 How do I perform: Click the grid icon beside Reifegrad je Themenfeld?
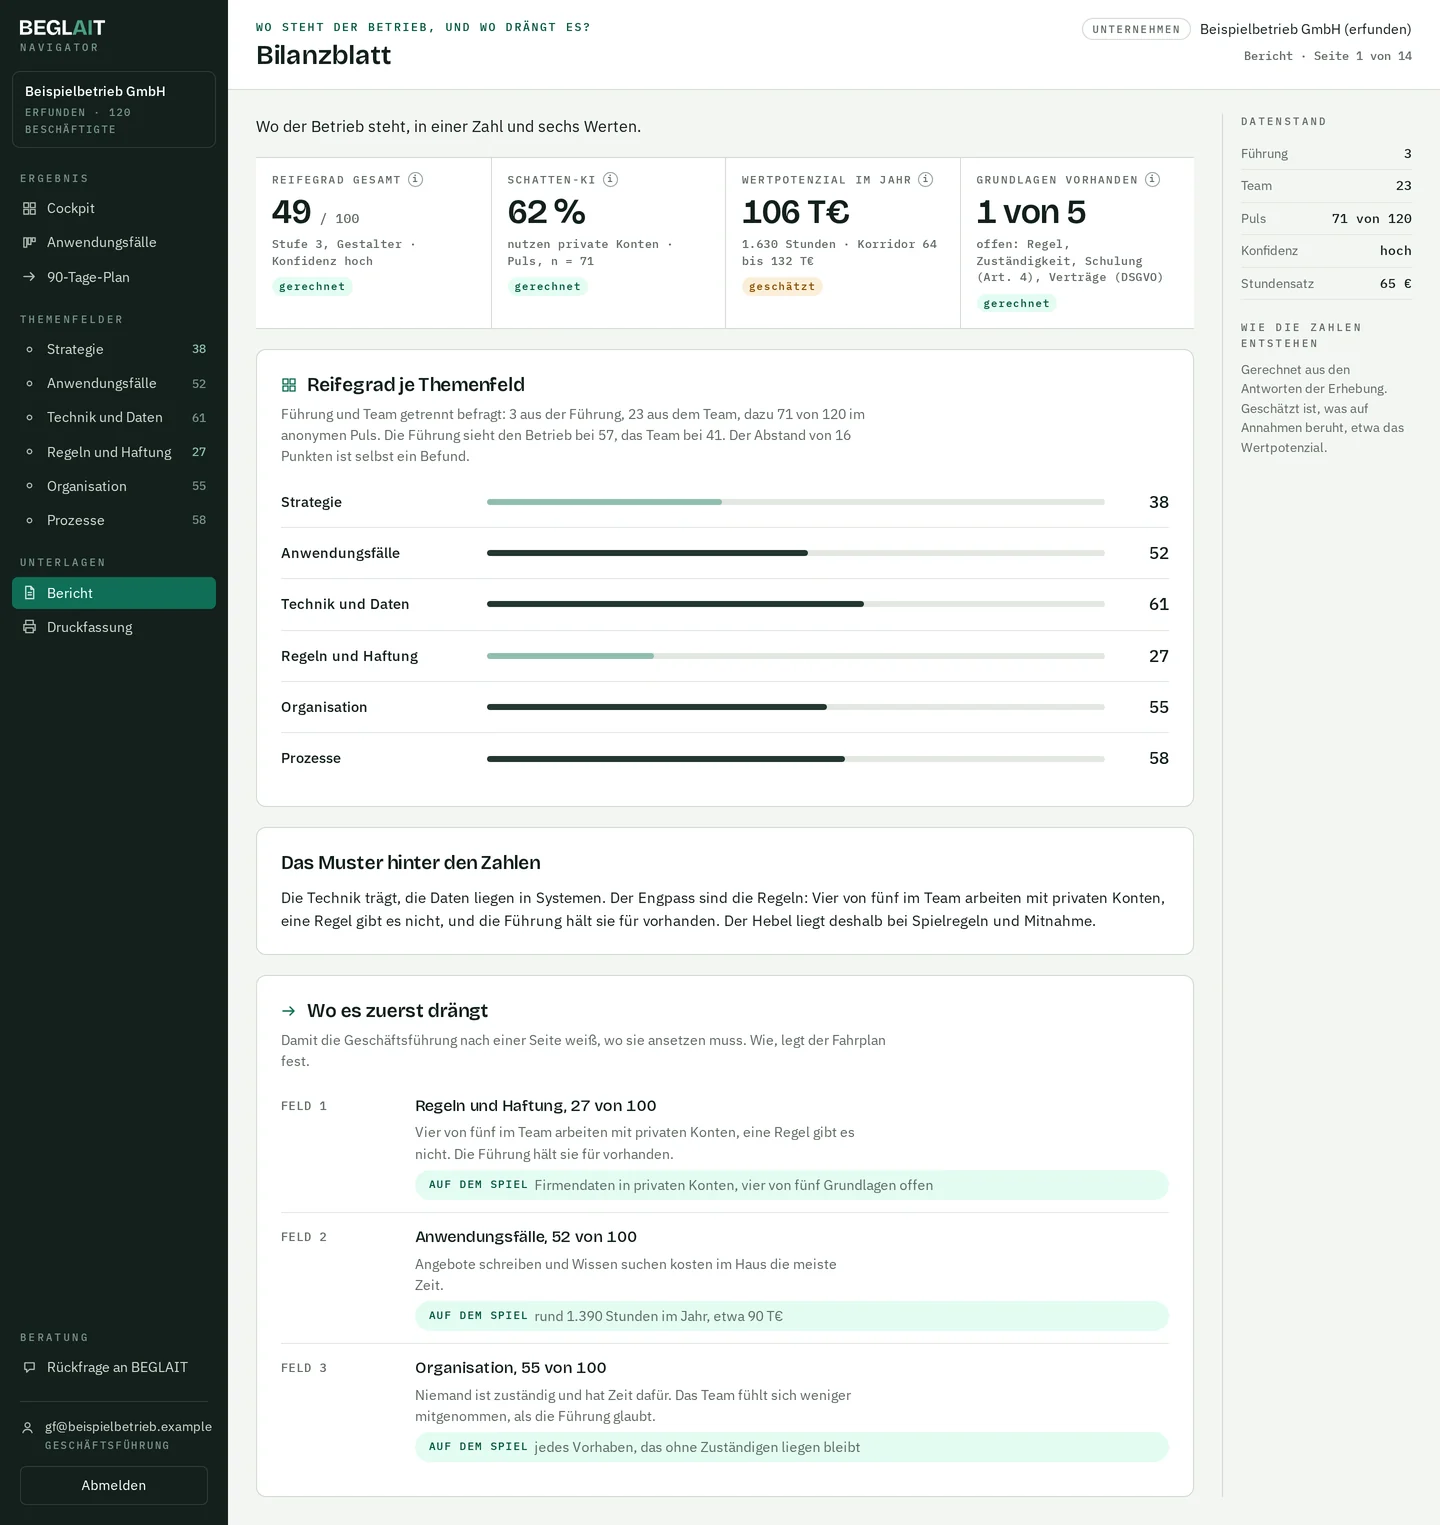289,385
